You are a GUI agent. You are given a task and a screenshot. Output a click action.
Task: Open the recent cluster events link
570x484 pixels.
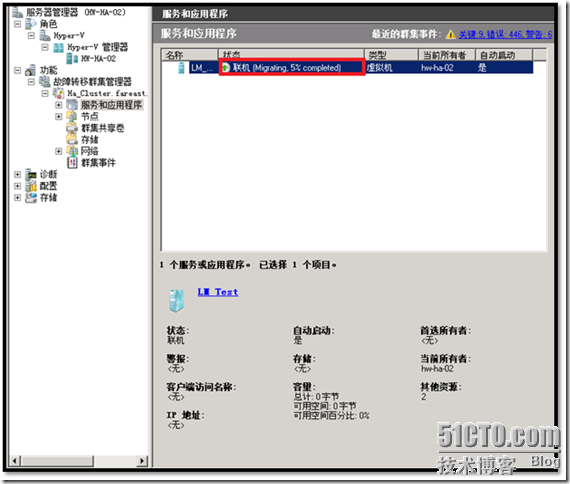tap(505, 35)
